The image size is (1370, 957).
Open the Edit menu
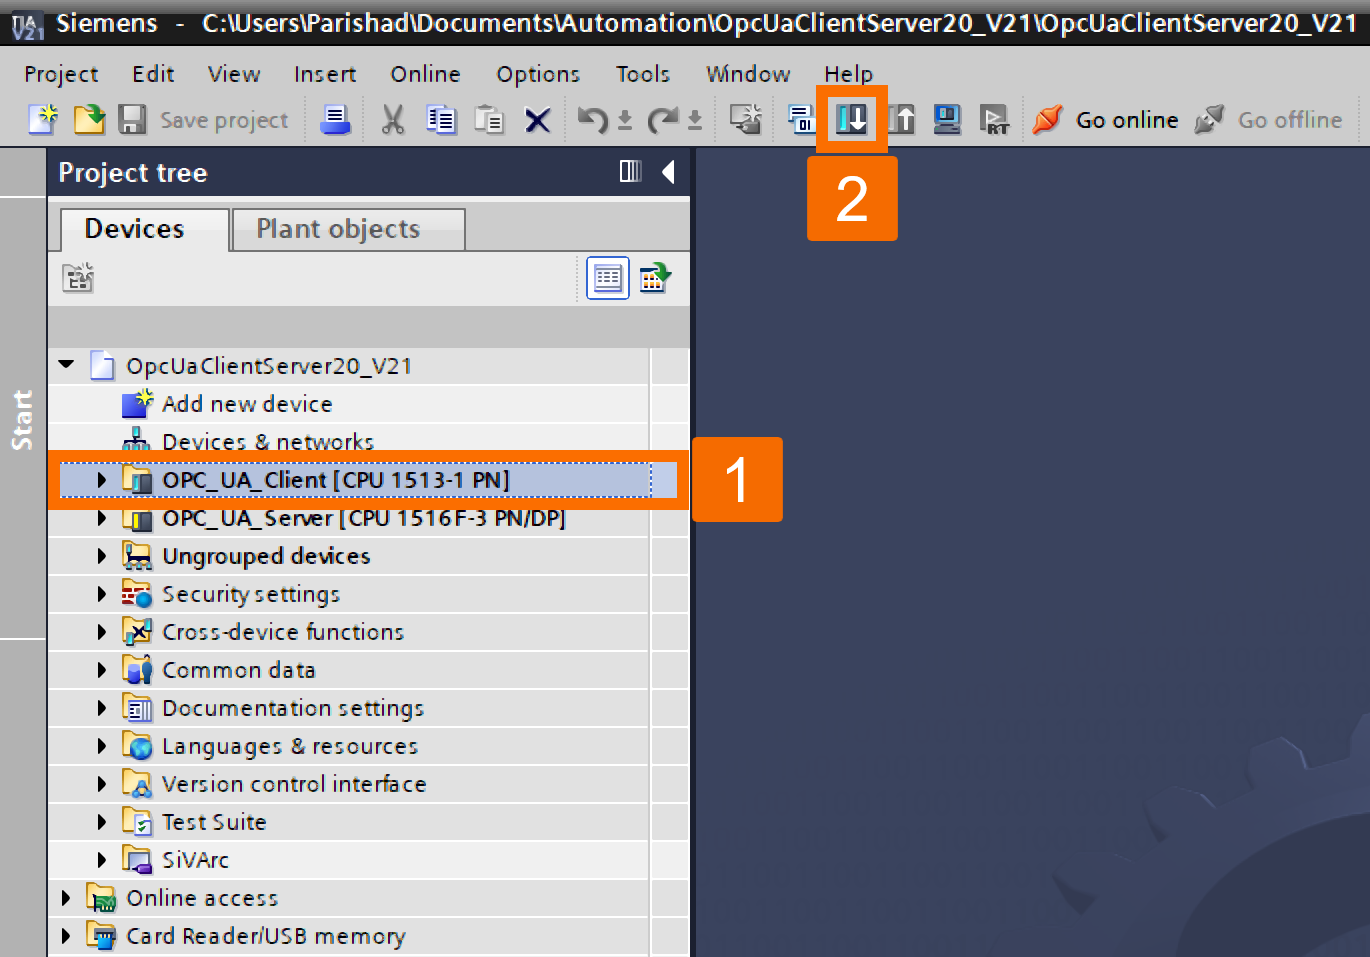point(153,74)
